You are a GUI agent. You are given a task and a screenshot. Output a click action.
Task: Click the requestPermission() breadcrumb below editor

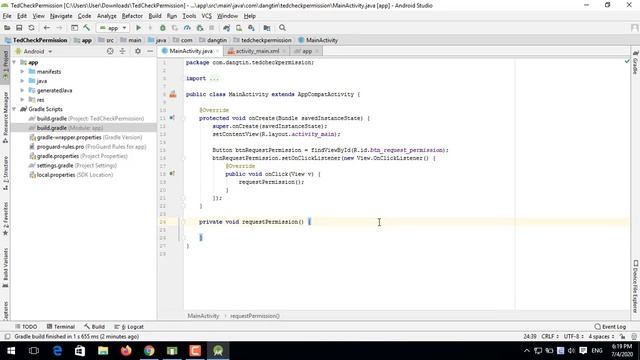255,316
